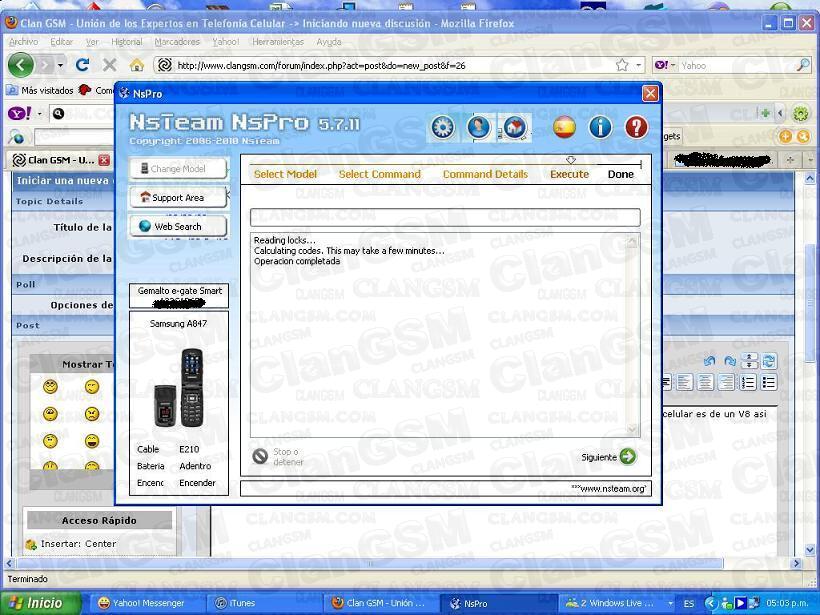
Task: Click NsPro progress bar field
Action: pos(445,217)
